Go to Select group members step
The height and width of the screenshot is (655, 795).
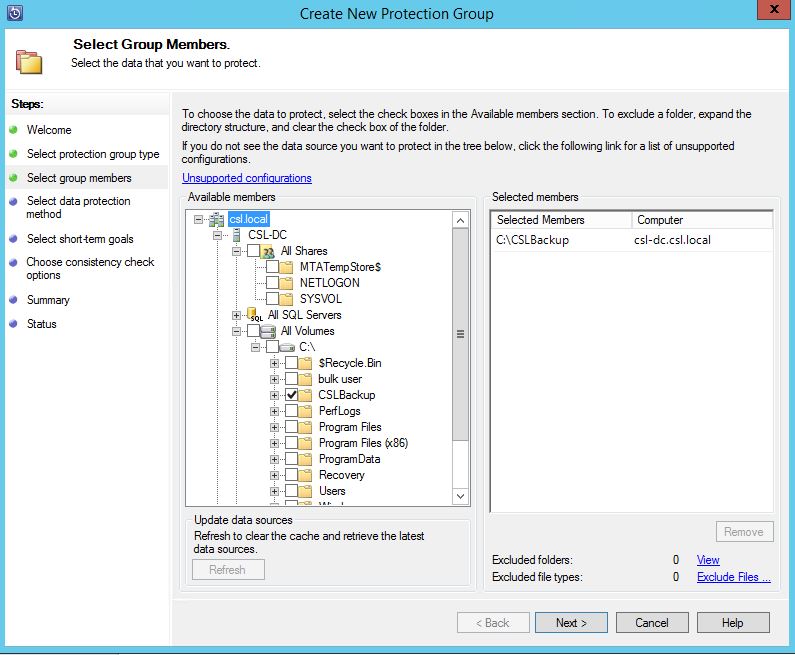[79, 178]
